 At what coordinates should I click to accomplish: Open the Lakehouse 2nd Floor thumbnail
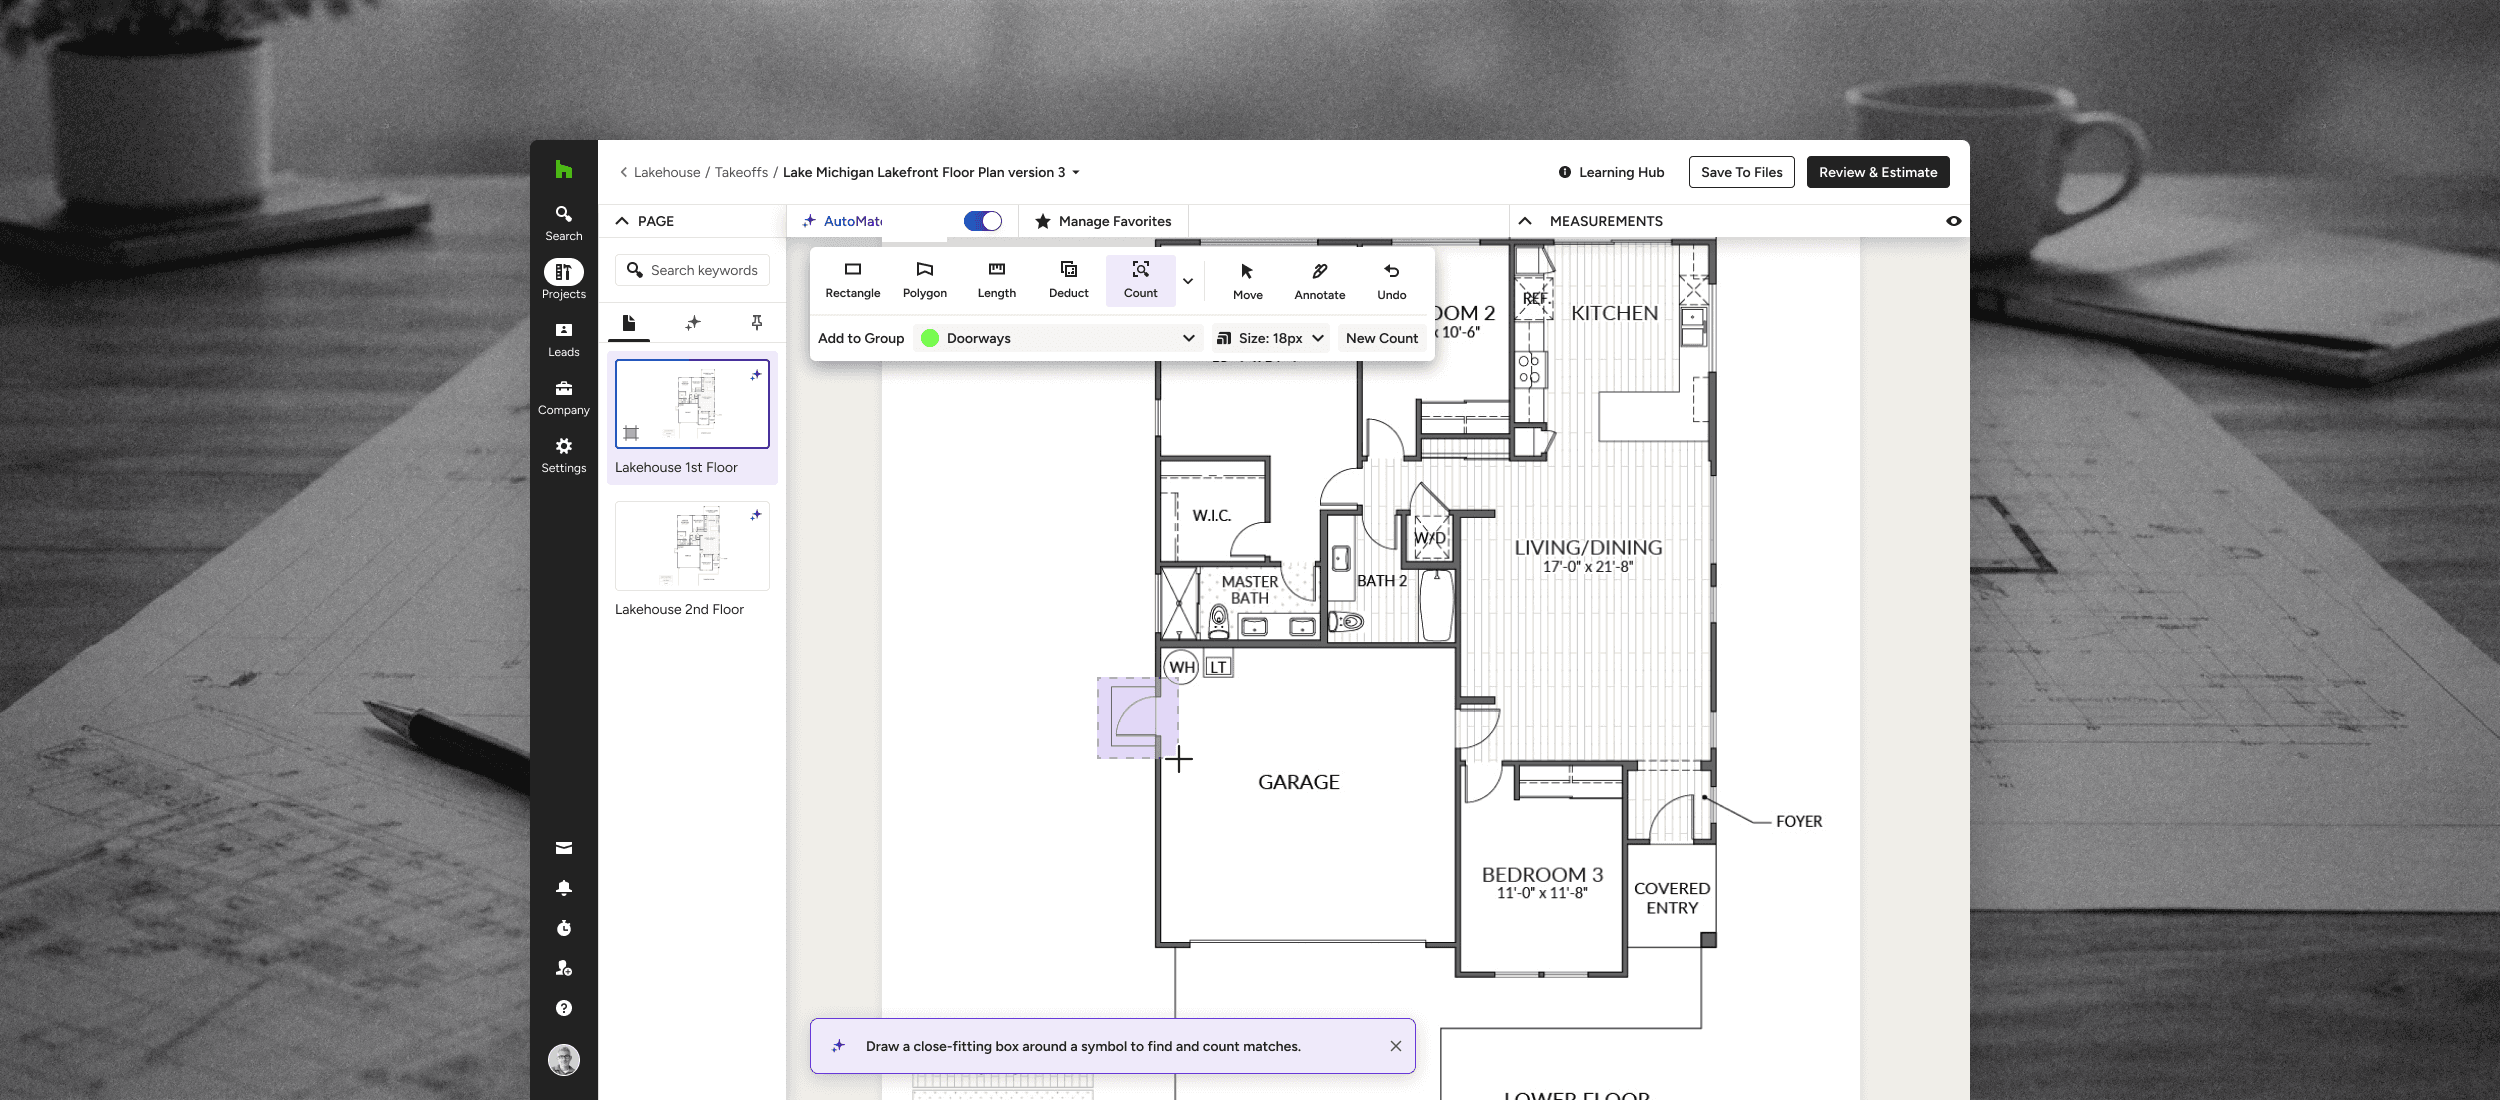point(692,546)
